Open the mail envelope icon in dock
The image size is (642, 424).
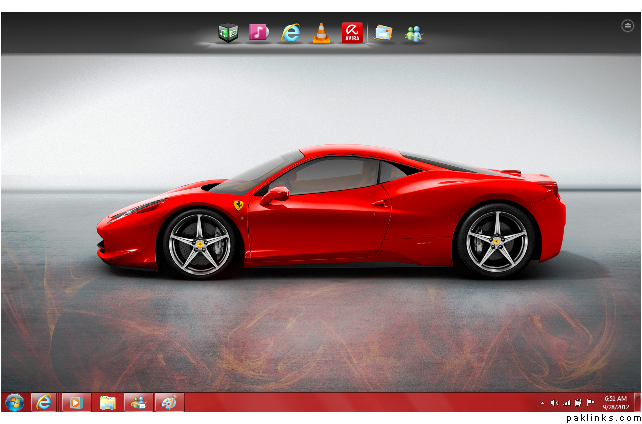[x=383, y=33]
